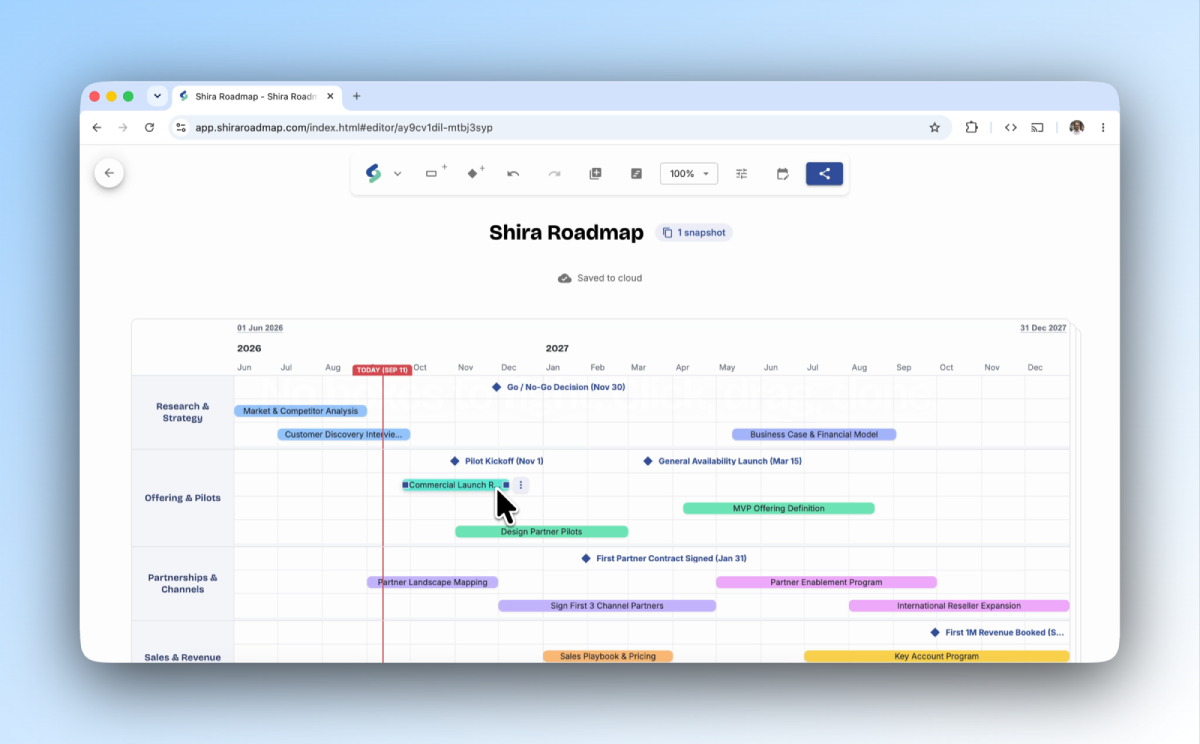
Task: Click the cast media icon in Chrome
Action: pos(1038,127)
